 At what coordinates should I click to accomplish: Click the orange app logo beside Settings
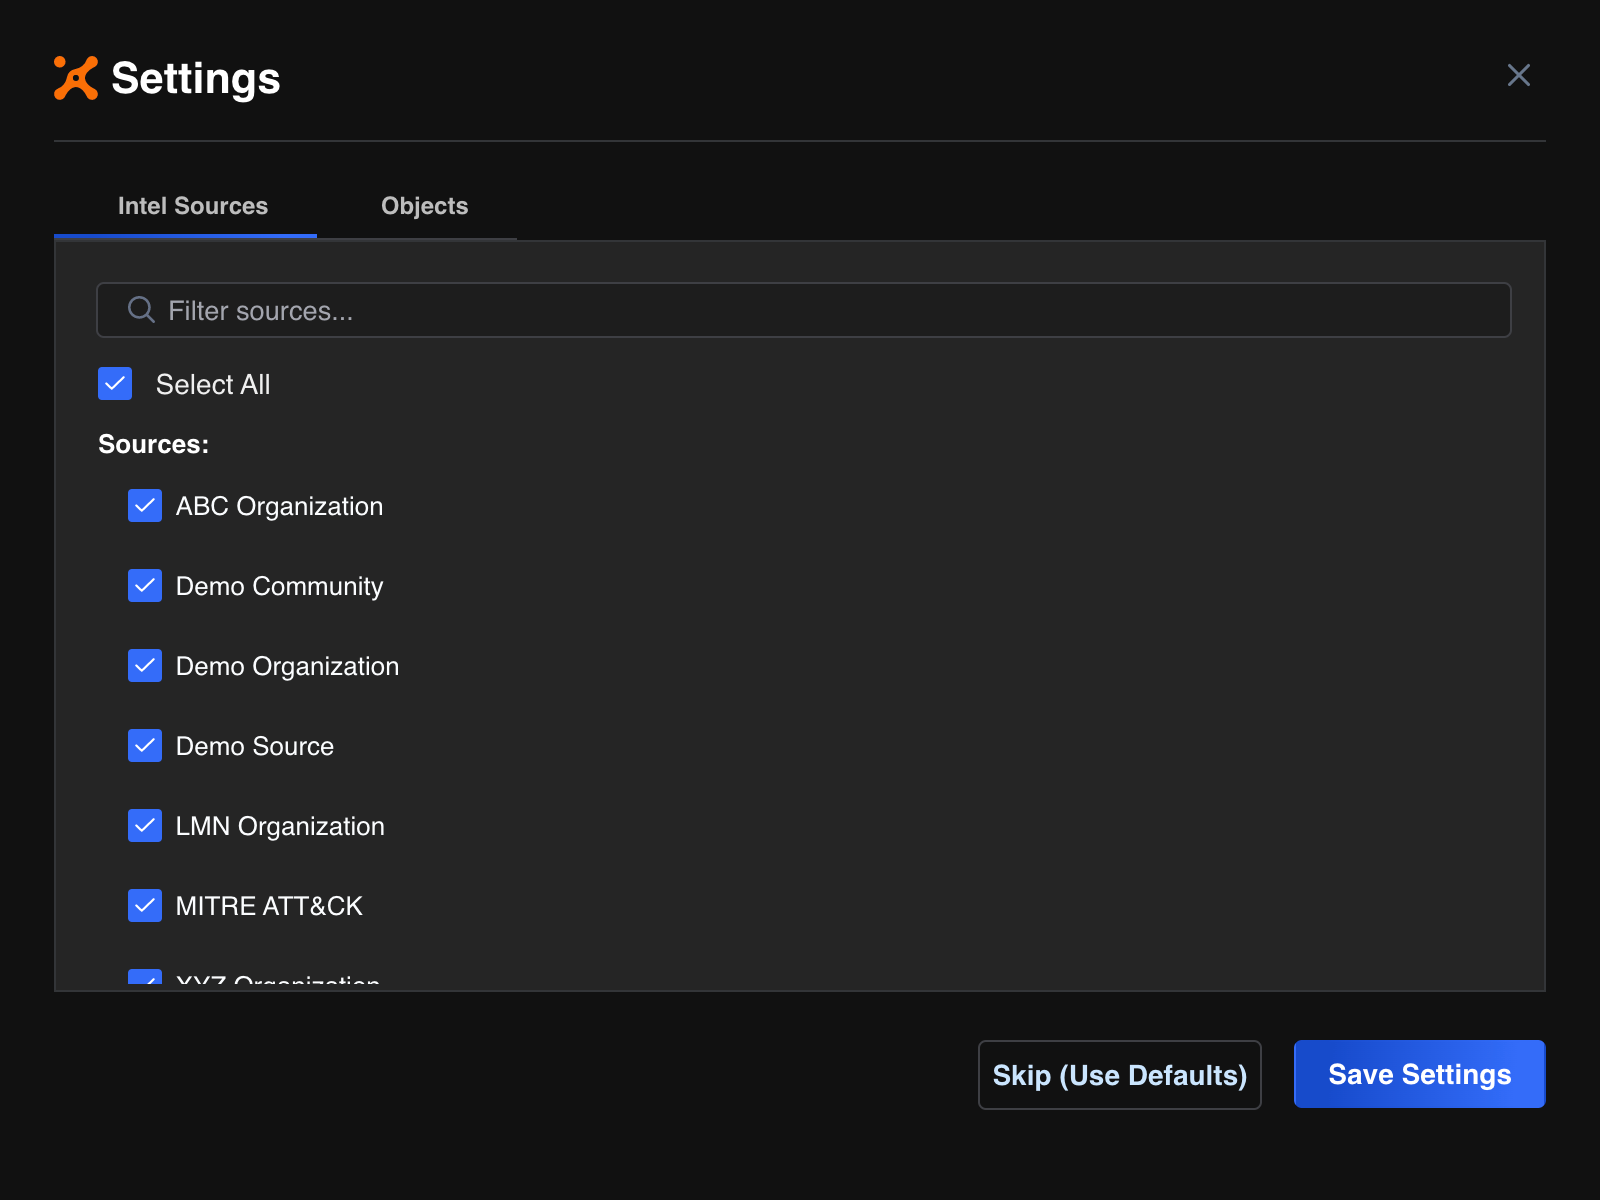click(76, 78)
